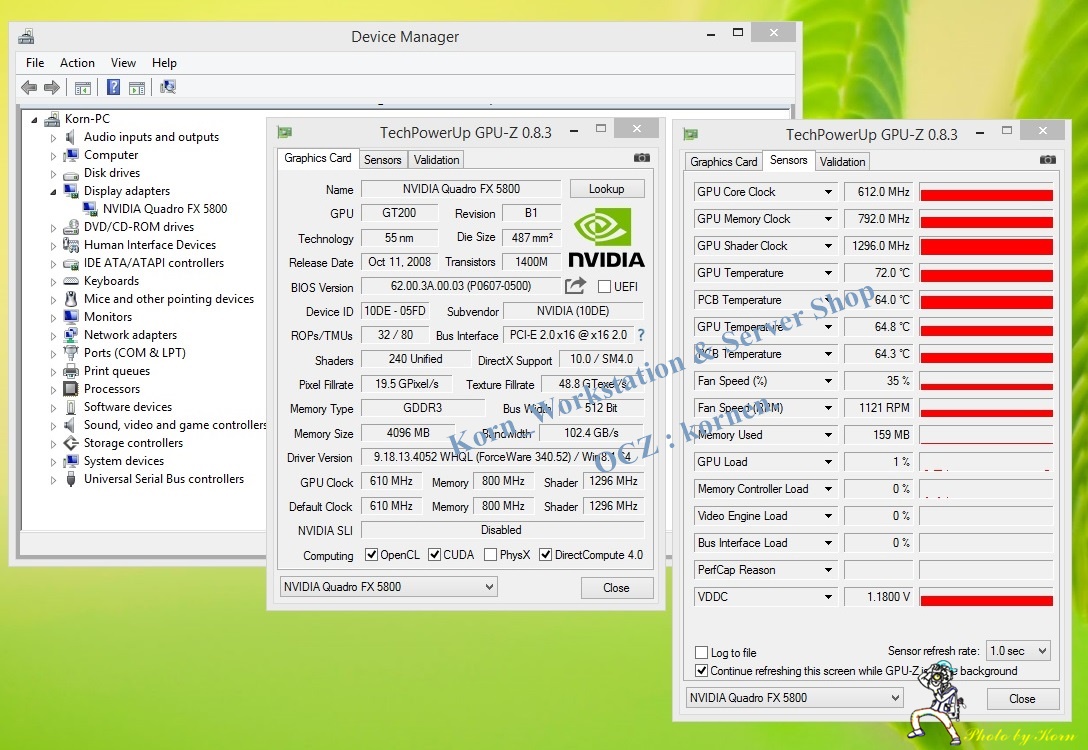Click the Mice and other pointing devices icon
Image resolution: width=1088 pixels, height=750 pixels.
(x=71, y=299)
